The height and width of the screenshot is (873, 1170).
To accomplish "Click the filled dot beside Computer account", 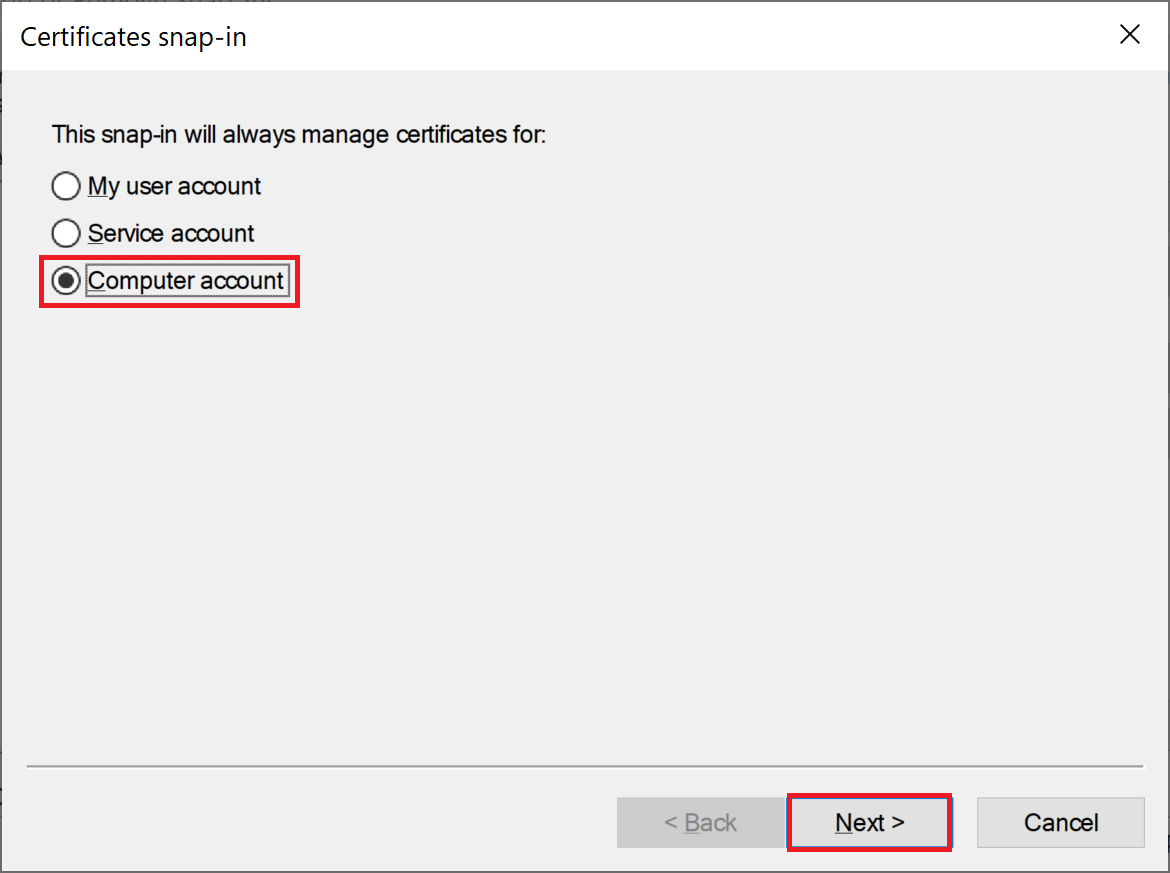I will tap(66, 281).
